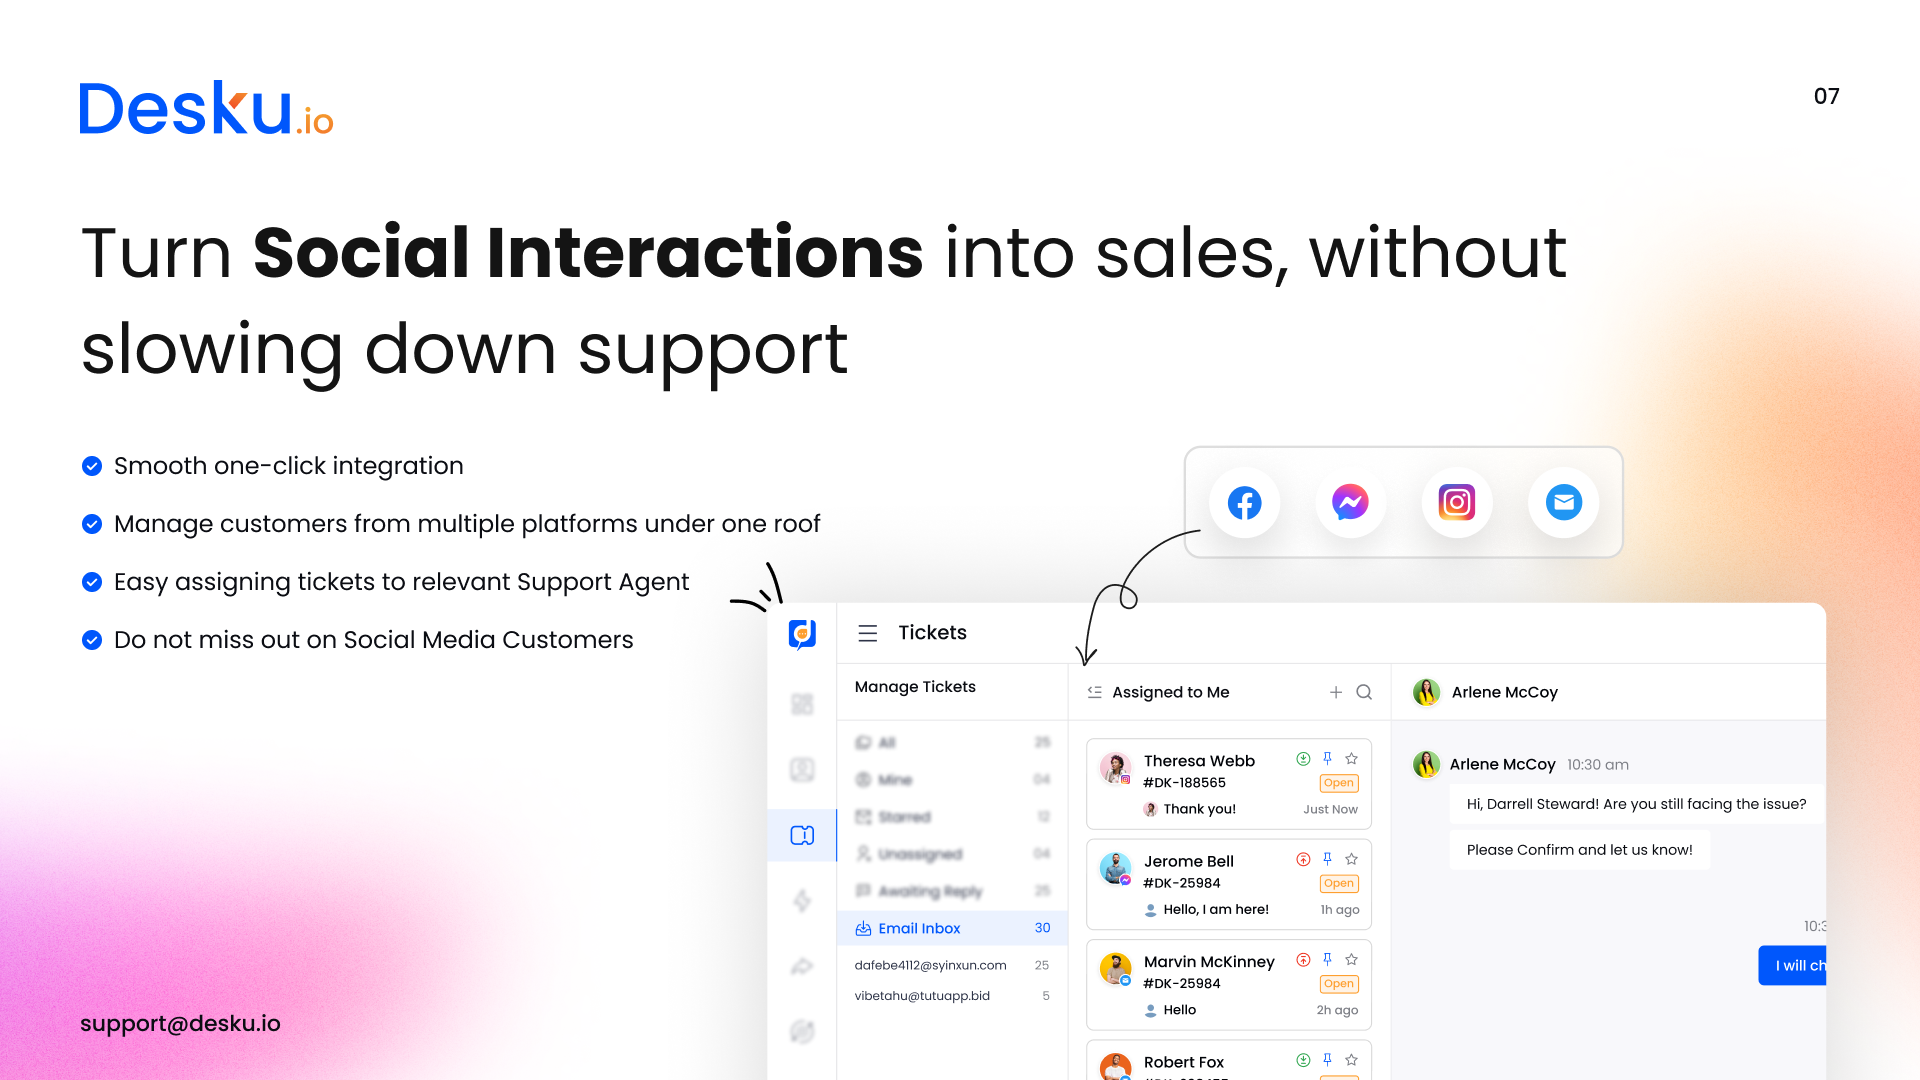Toggle open status on Jerome Bell ticket
Image resolution: width=1920 pixels, height=1080 pixels.
[x=1338, y=884]
